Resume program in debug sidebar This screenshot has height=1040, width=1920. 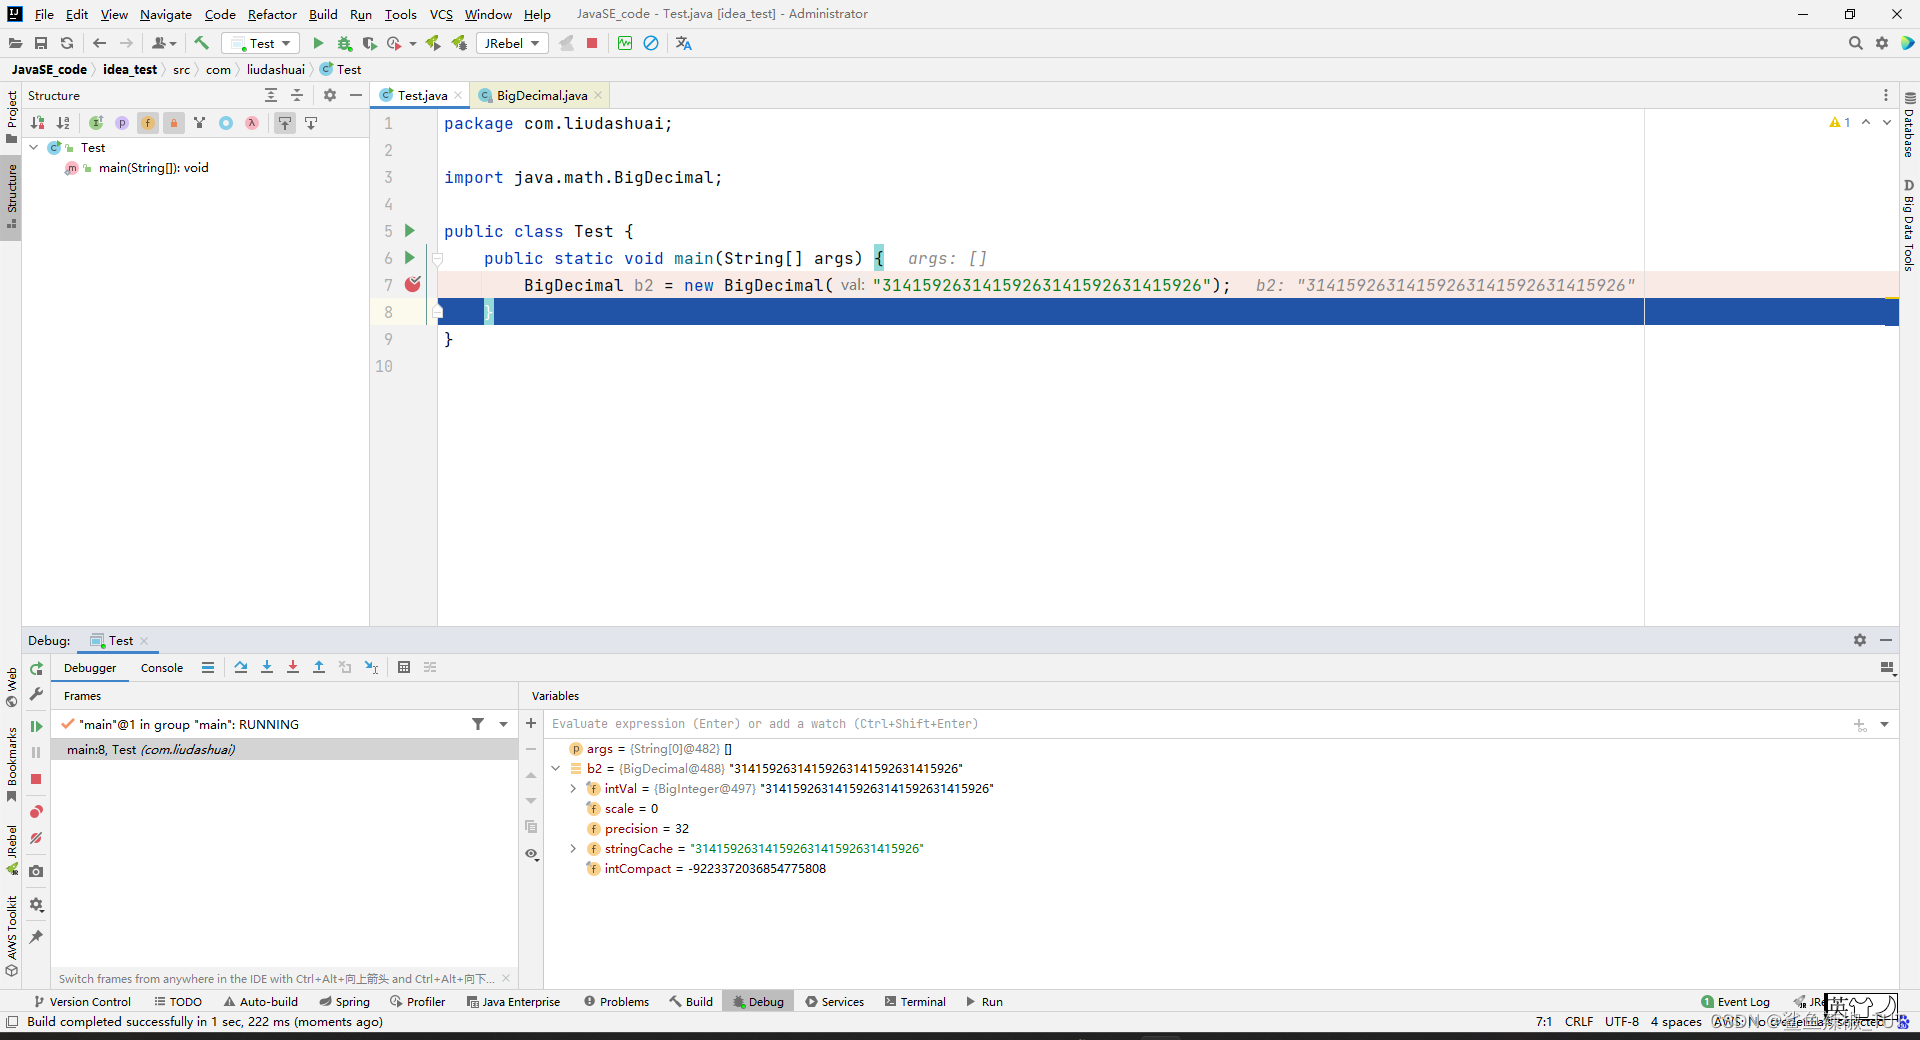(36, 726)
